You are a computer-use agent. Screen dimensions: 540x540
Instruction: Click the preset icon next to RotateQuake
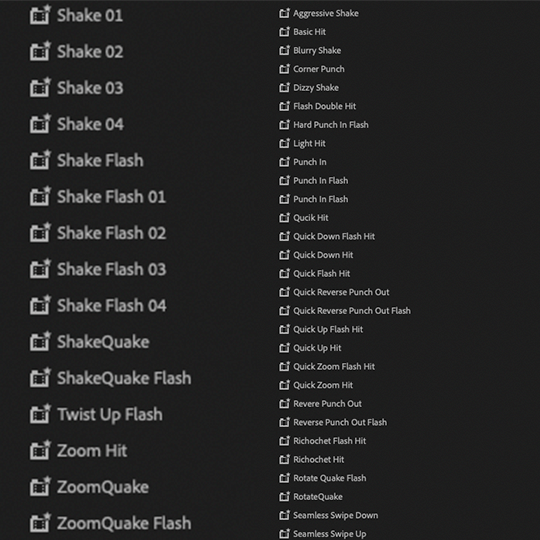(x=284, y=497)
